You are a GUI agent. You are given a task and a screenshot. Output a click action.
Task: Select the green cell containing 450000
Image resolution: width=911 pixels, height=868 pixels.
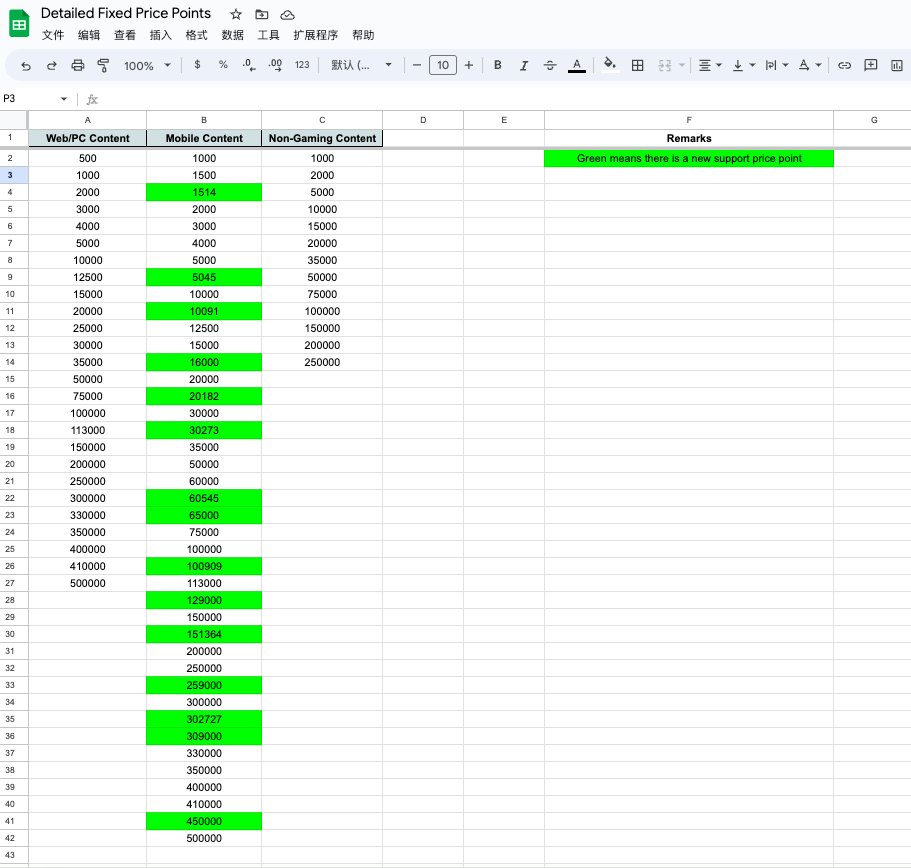coord(204,822)
